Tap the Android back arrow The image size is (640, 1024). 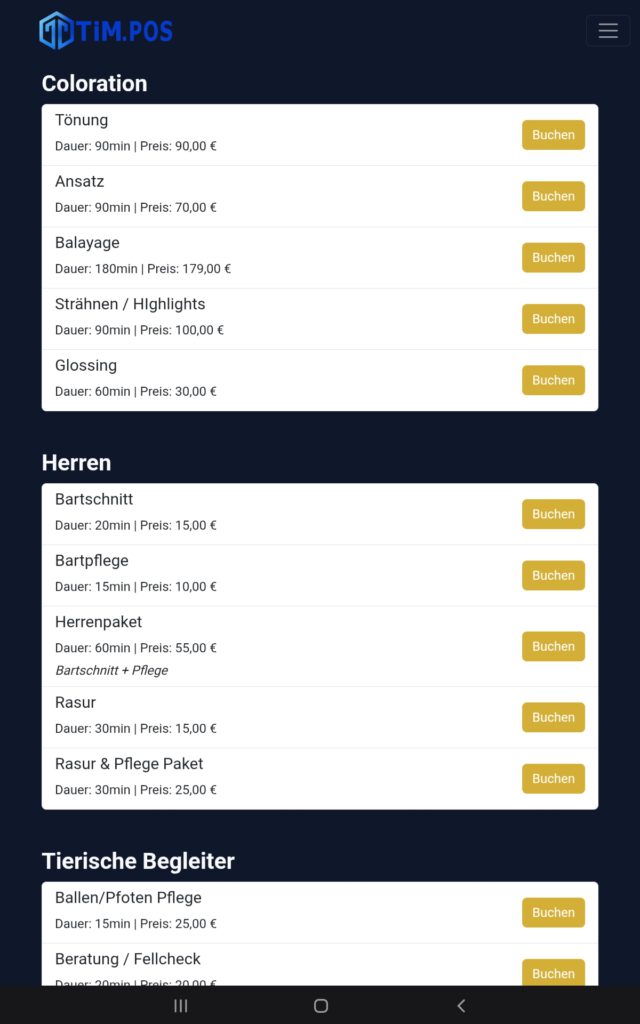(460, 1006)
